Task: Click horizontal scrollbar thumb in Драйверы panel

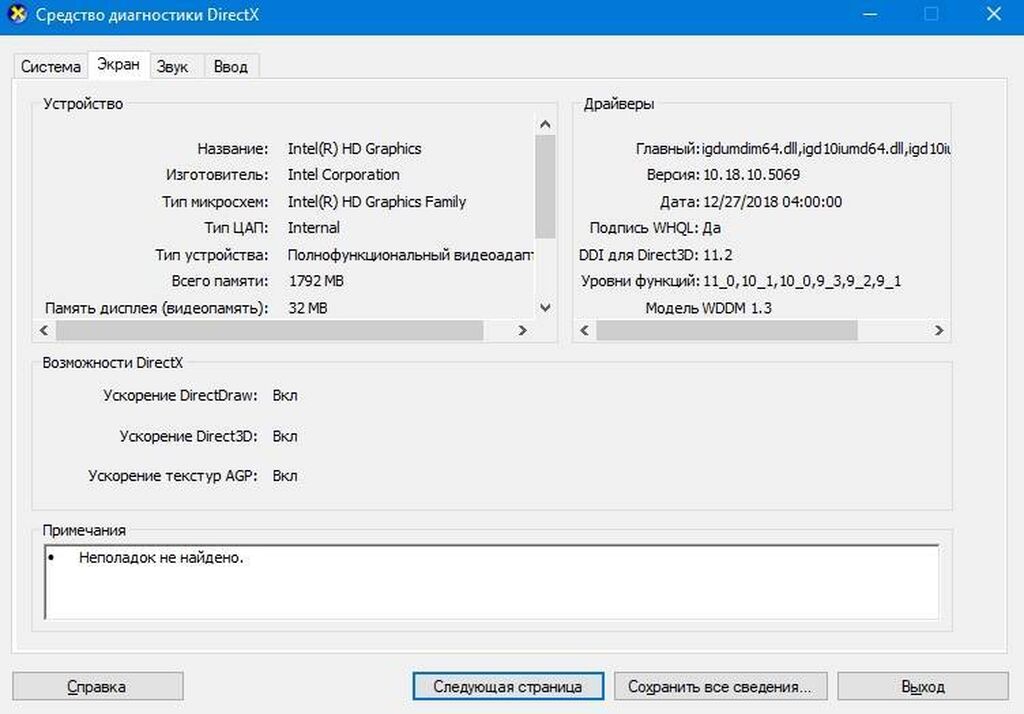Action: [726, 330]
